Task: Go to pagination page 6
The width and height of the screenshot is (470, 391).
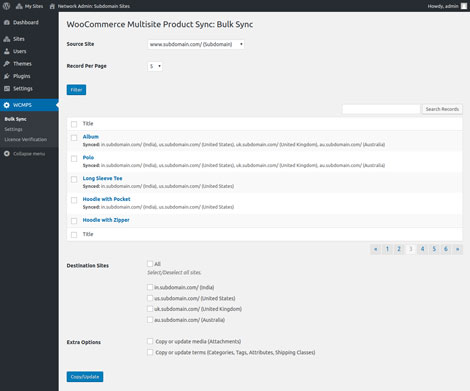Action: pyautogui.click(x=446, y=249)
